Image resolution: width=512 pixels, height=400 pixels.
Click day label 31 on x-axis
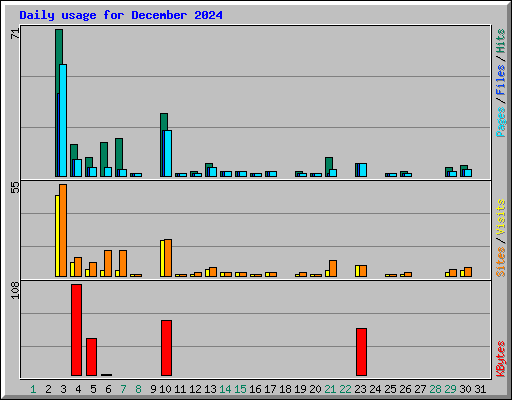pos(480,389)
